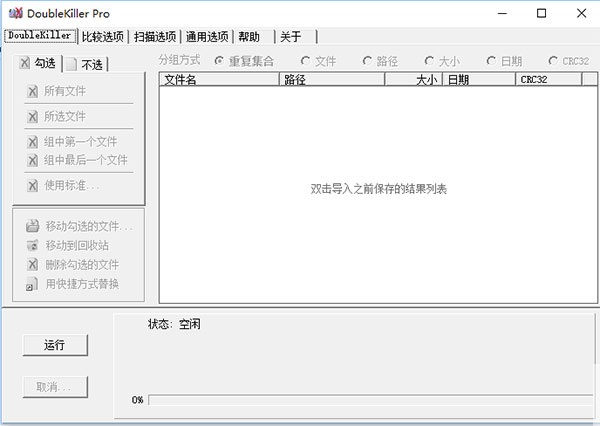Click the DoubleKiller Pro app icon in title bar
The width and height of the screenshot is (600, 426).
16,13
